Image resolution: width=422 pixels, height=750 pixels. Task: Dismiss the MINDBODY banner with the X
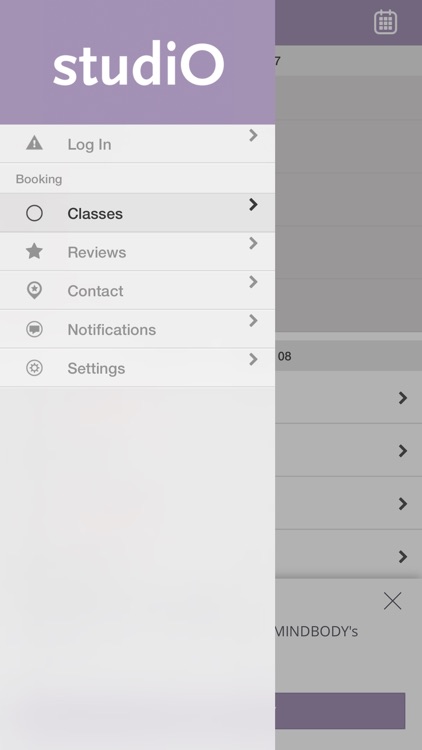[392, 601]
